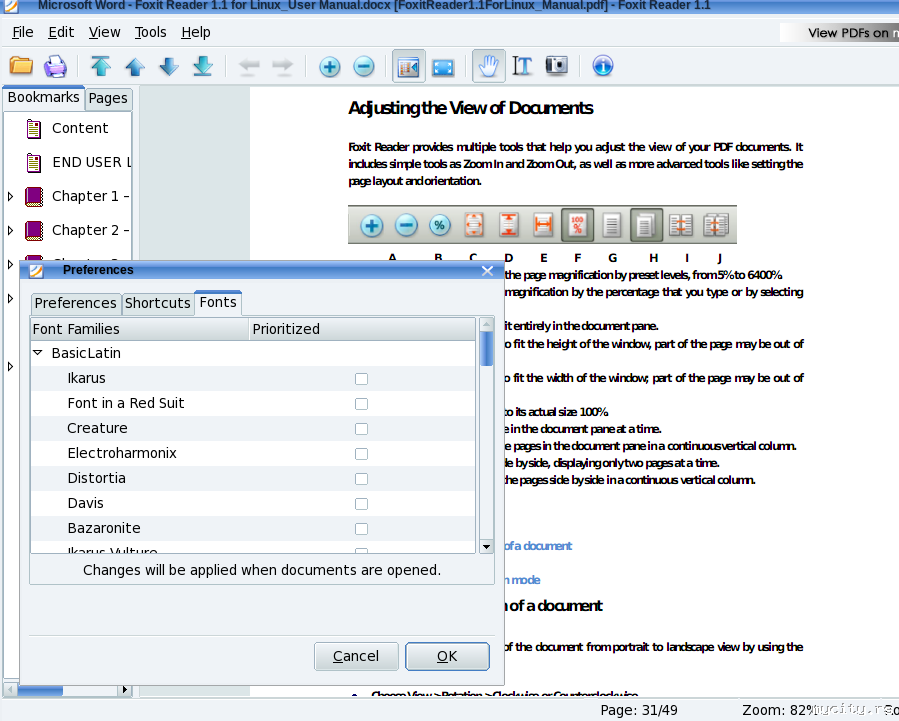Open the View menu
Screen dimensions: 899x721
coord(104,33)
